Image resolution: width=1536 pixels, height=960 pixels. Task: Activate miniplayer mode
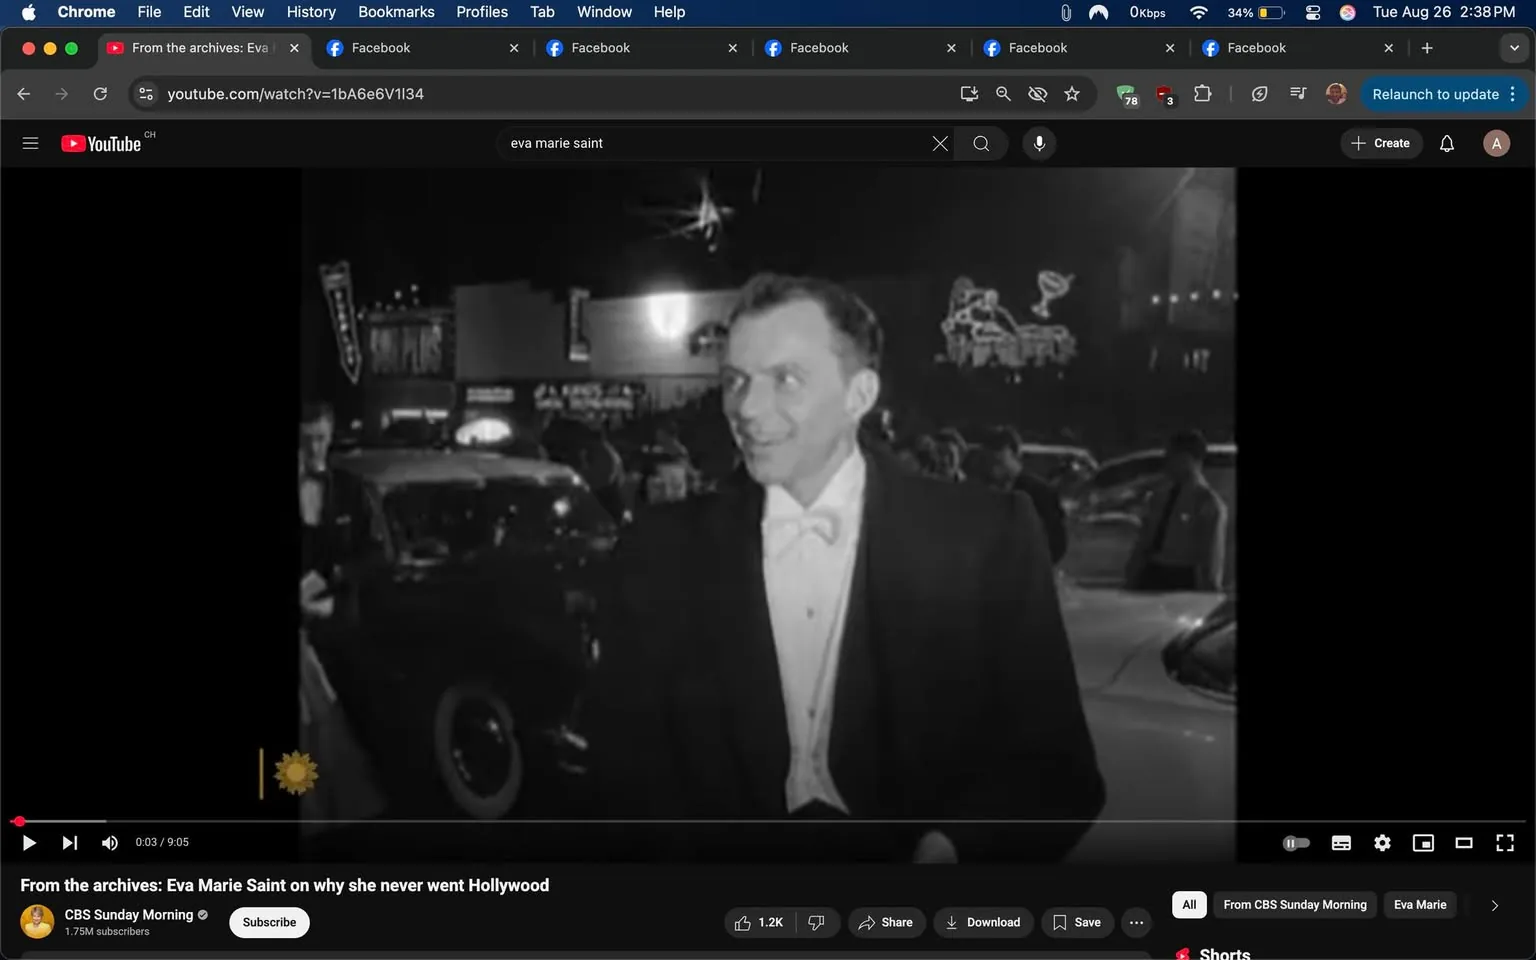[1423, 842]
